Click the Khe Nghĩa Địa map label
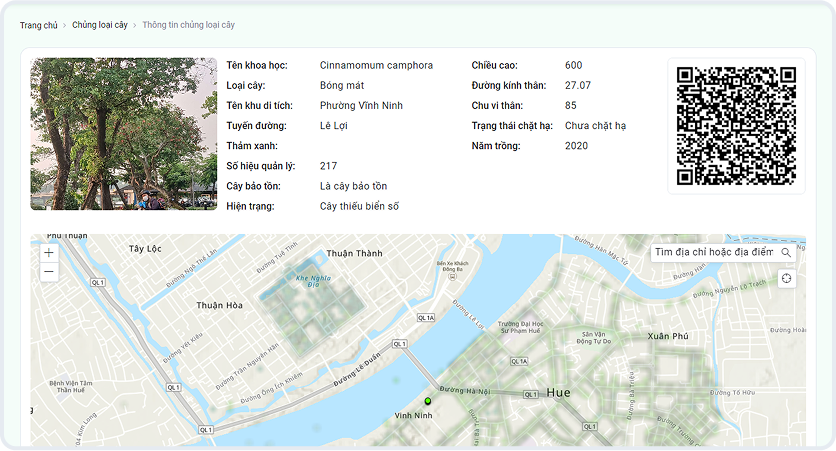Viewport: 836px width, 451px height. [x=314, y=281]
